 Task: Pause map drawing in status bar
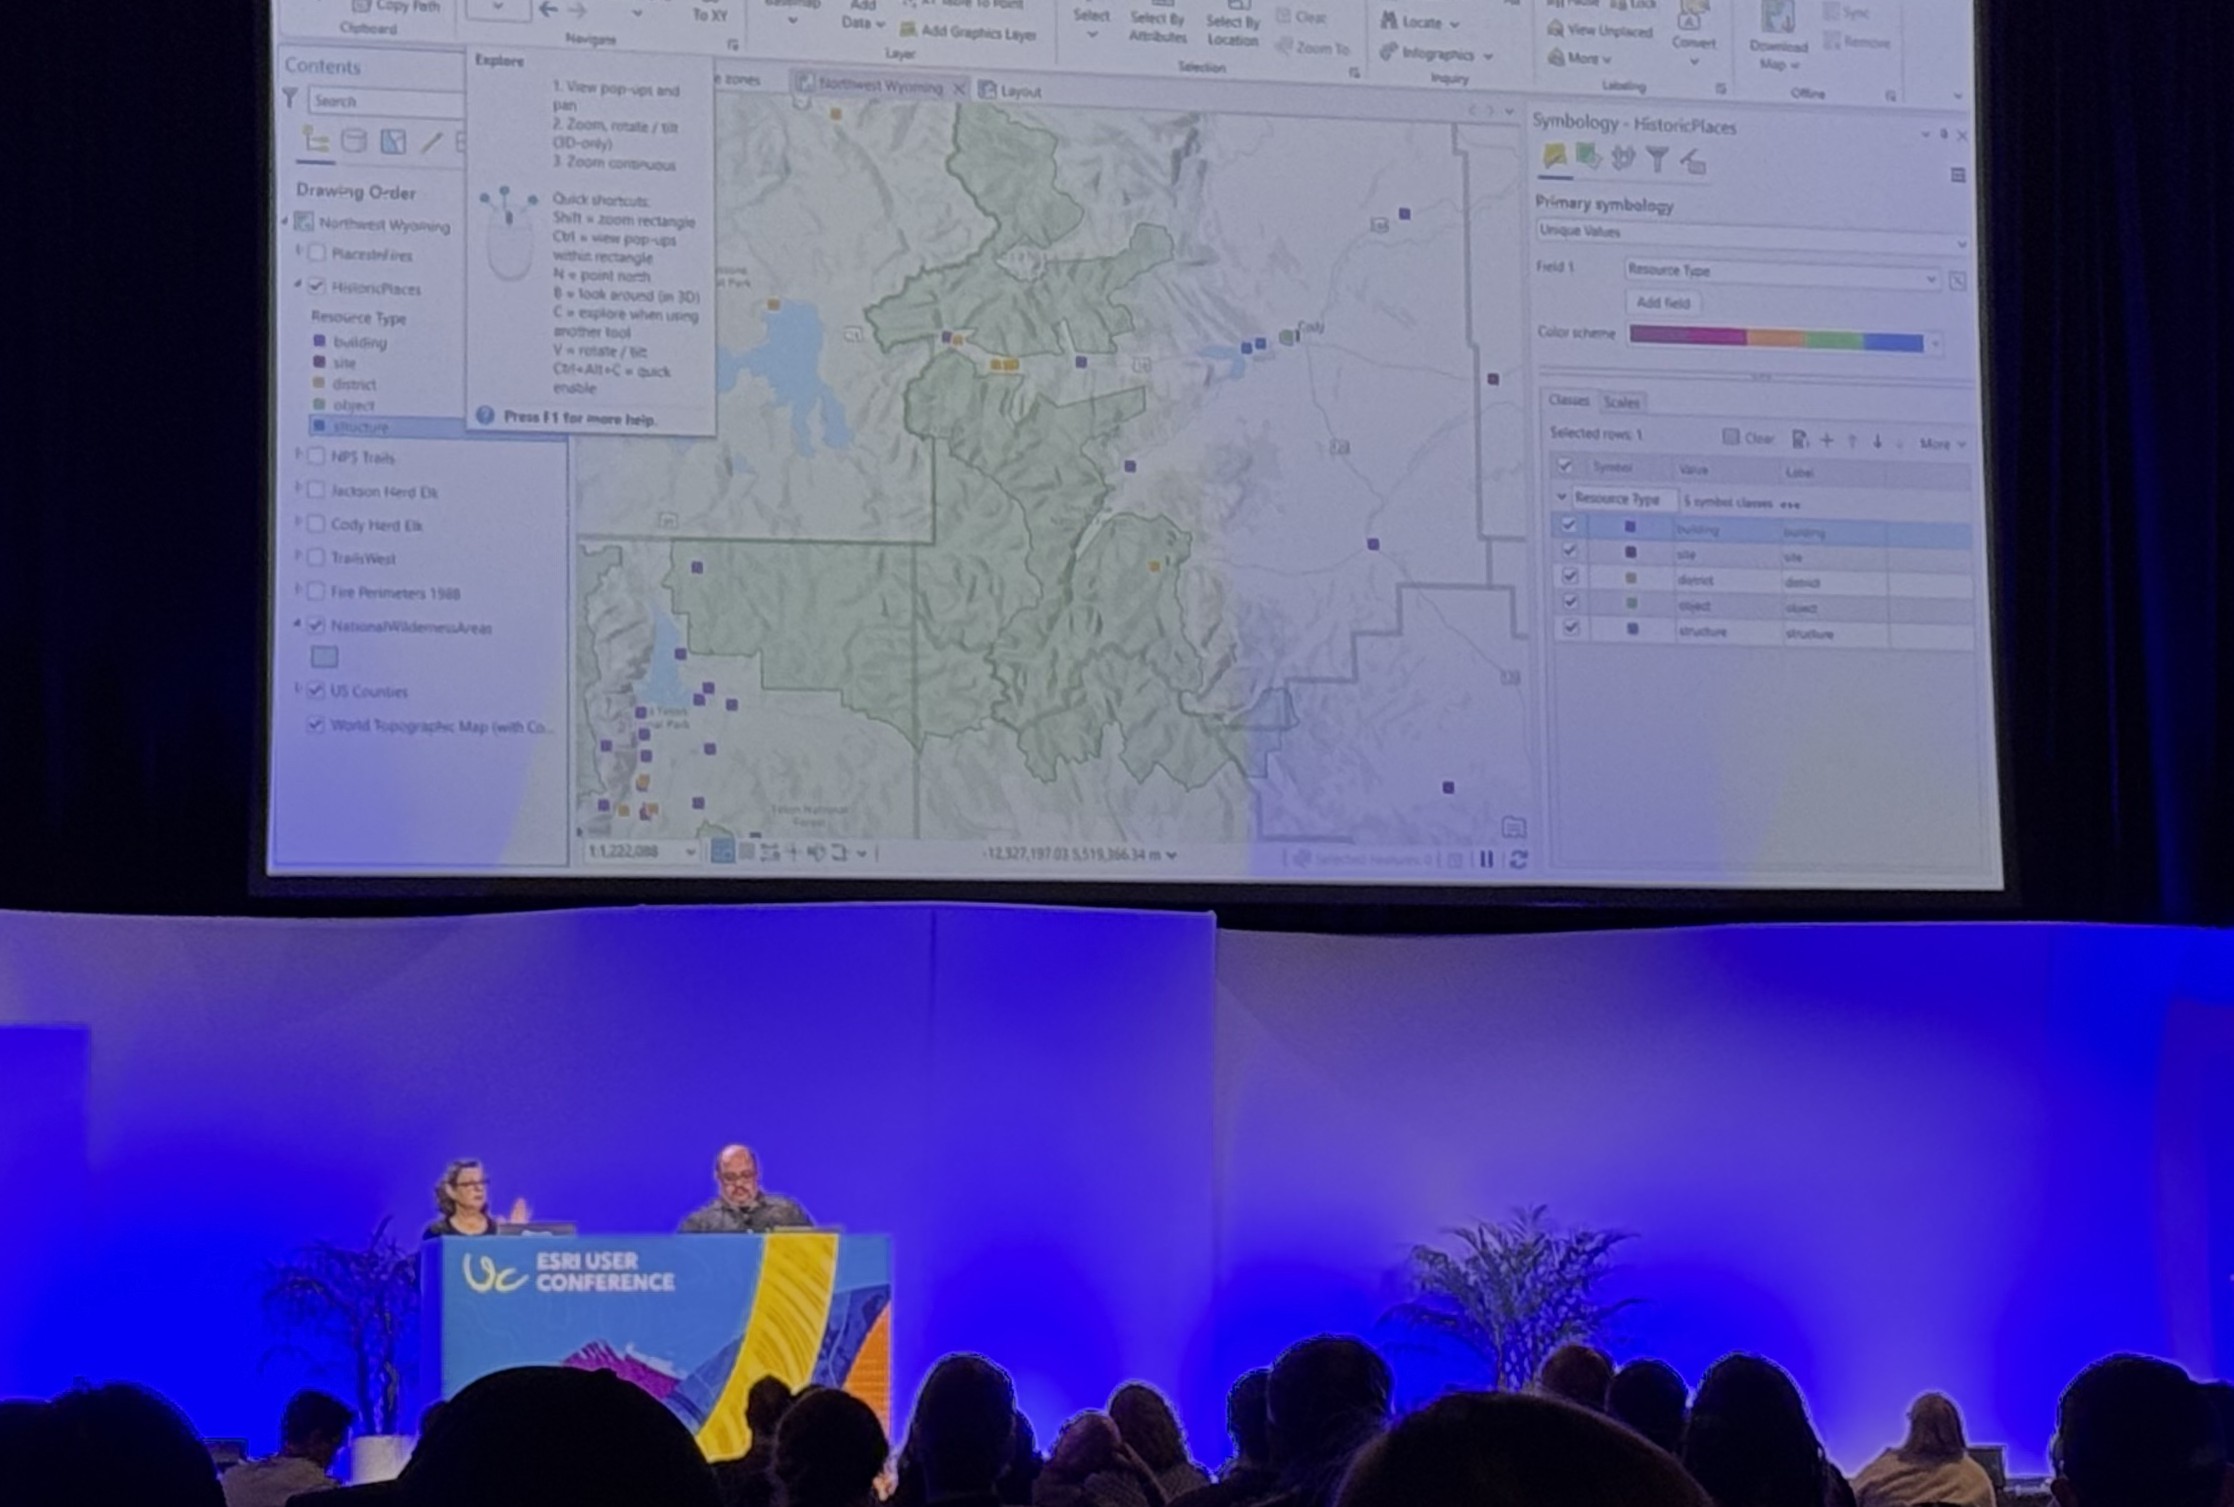pos(1487,859)
